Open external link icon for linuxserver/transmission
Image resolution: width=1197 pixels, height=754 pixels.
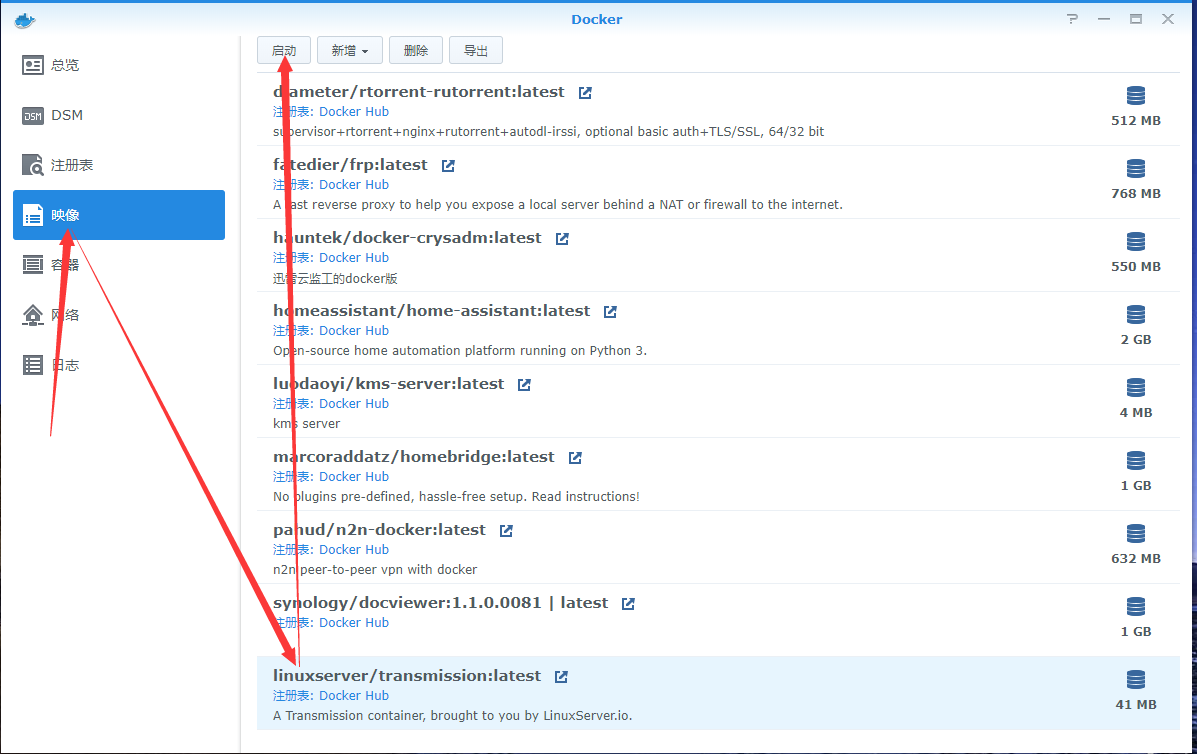[x=561, y=677]
